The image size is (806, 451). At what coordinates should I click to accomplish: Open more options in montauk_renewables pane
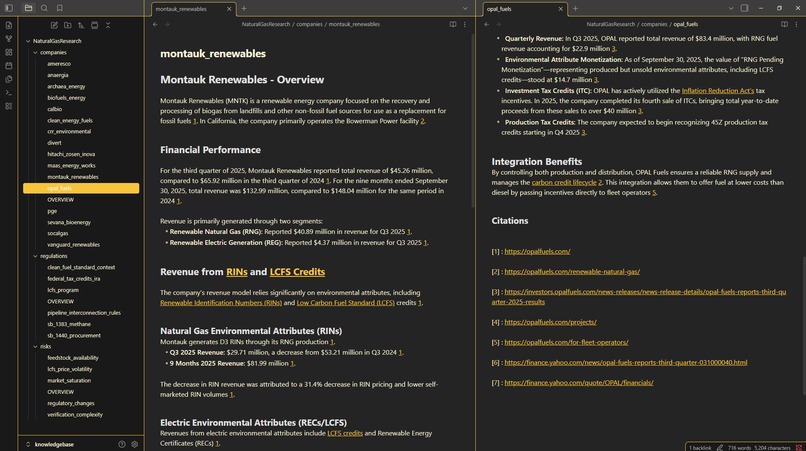[x=465, y=24]
